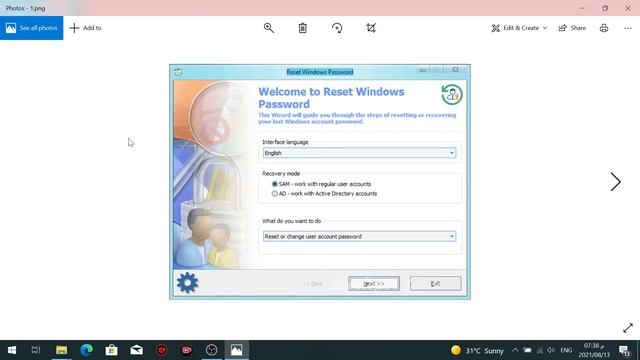Rotate the image with the rotate icon

point(337,28)
